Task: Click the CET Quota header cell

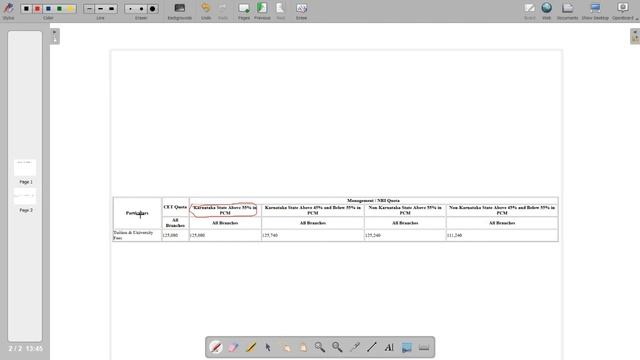Action: (175, 207)
